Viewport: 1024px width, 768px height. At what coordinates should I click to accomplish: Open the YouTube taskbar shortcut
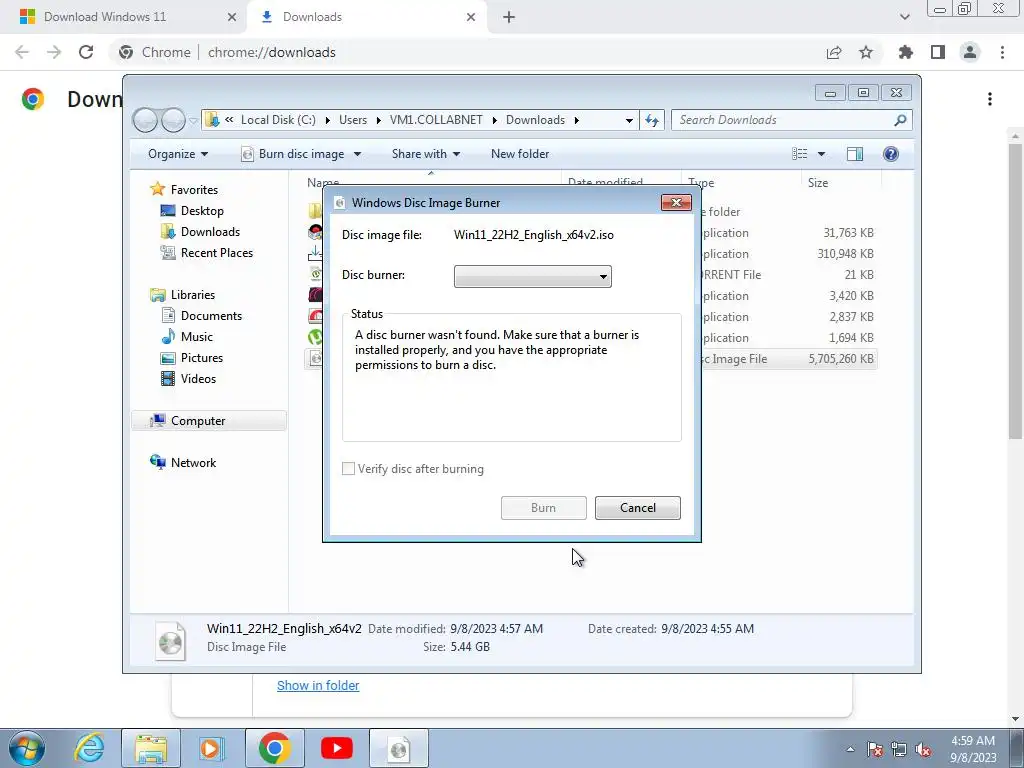[337, 748]
